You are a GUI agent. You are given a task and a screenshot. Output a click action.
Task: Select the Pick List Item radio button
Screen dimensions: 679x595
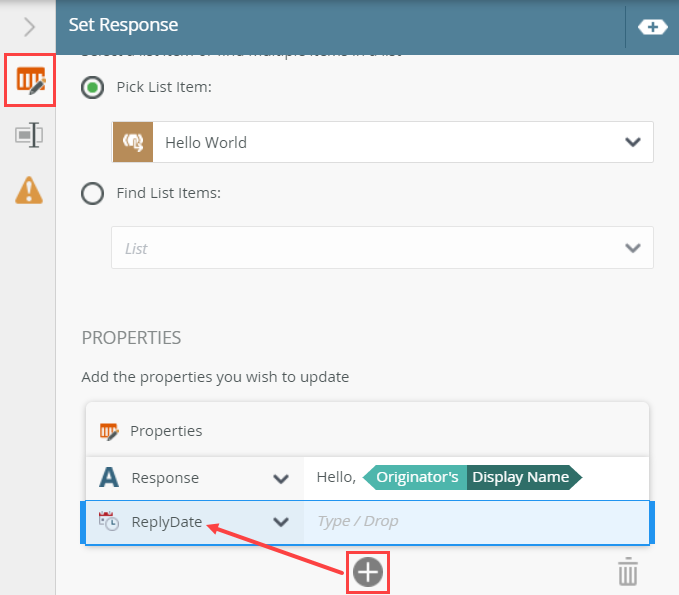tap(93, 87)
